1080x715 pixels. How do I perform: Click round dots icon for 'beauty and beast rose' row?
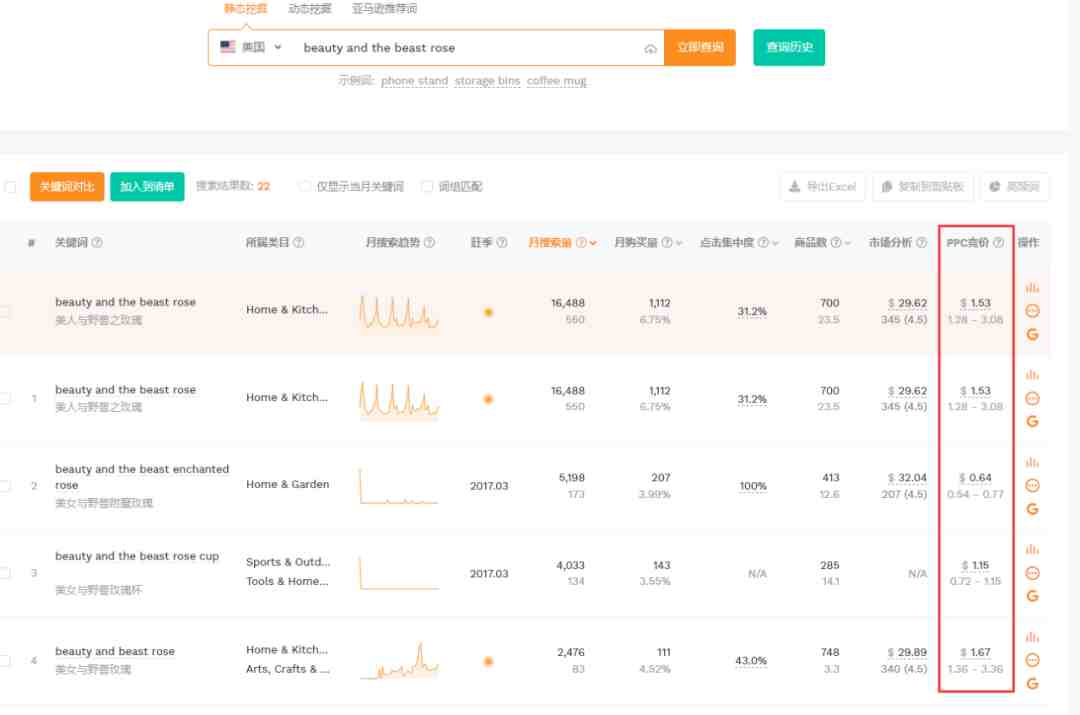point(1032,660)
